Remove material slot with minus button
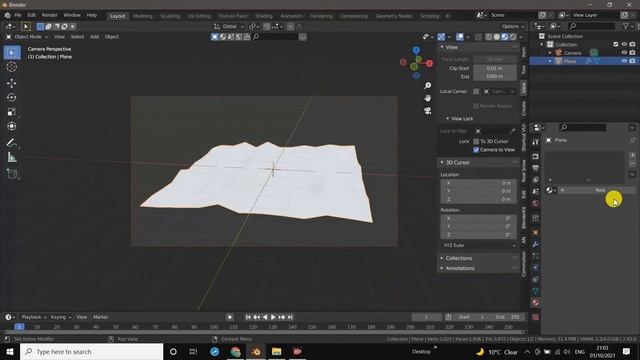The height and width of the screenshot is (360, 640). 632,164
